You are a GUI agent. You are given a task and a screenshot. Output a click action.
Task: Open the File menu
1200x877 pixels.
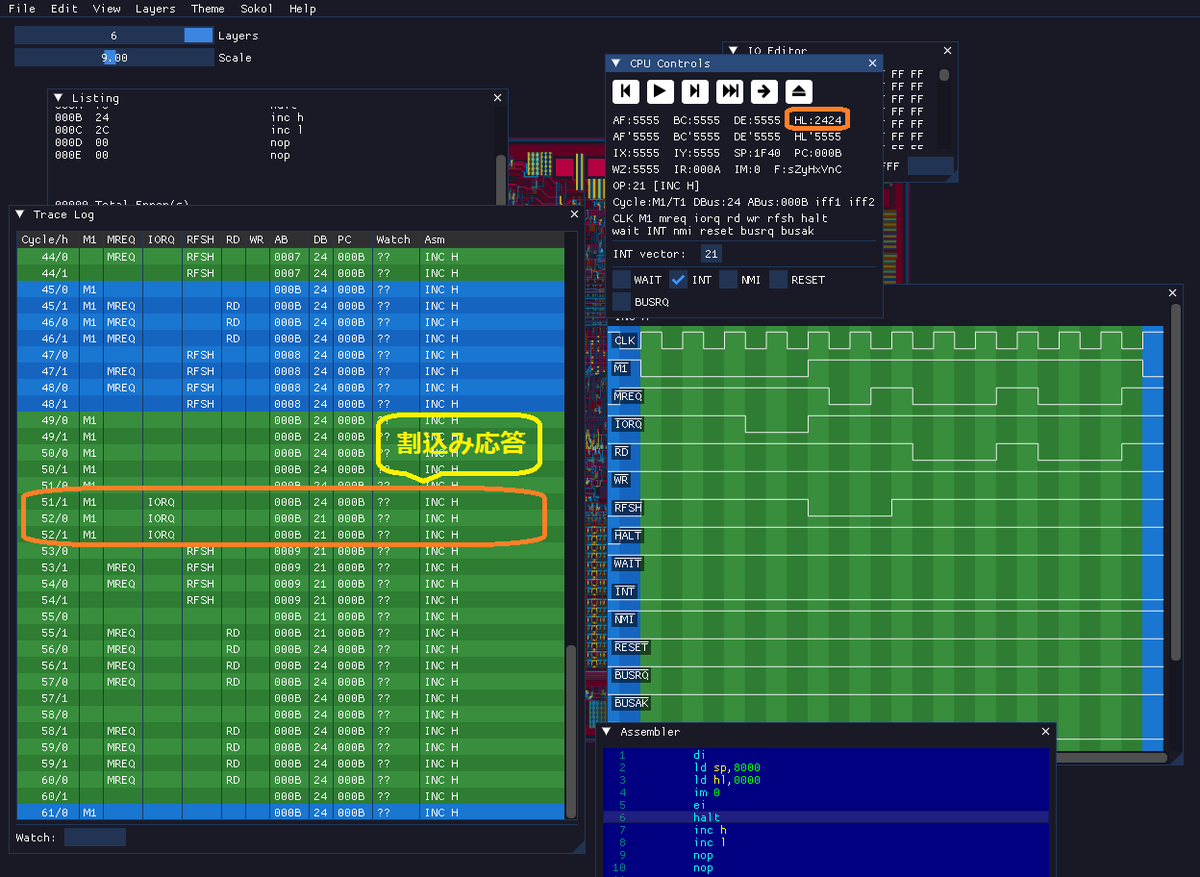21,9
